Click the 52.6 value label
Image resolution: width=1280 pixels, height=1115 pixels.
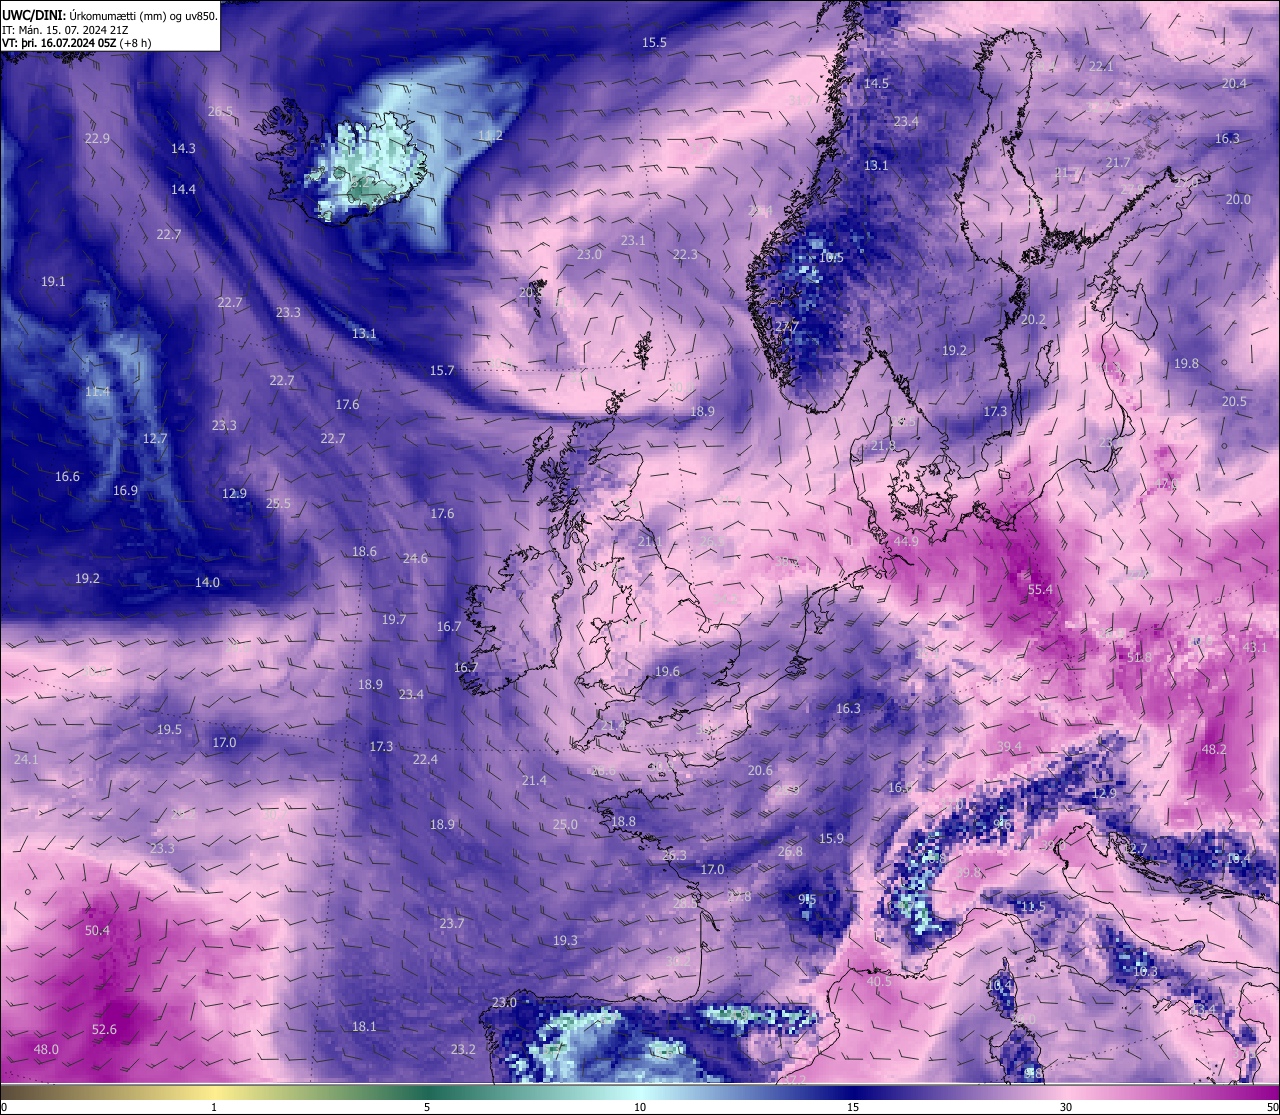[x=104, y=1029]
